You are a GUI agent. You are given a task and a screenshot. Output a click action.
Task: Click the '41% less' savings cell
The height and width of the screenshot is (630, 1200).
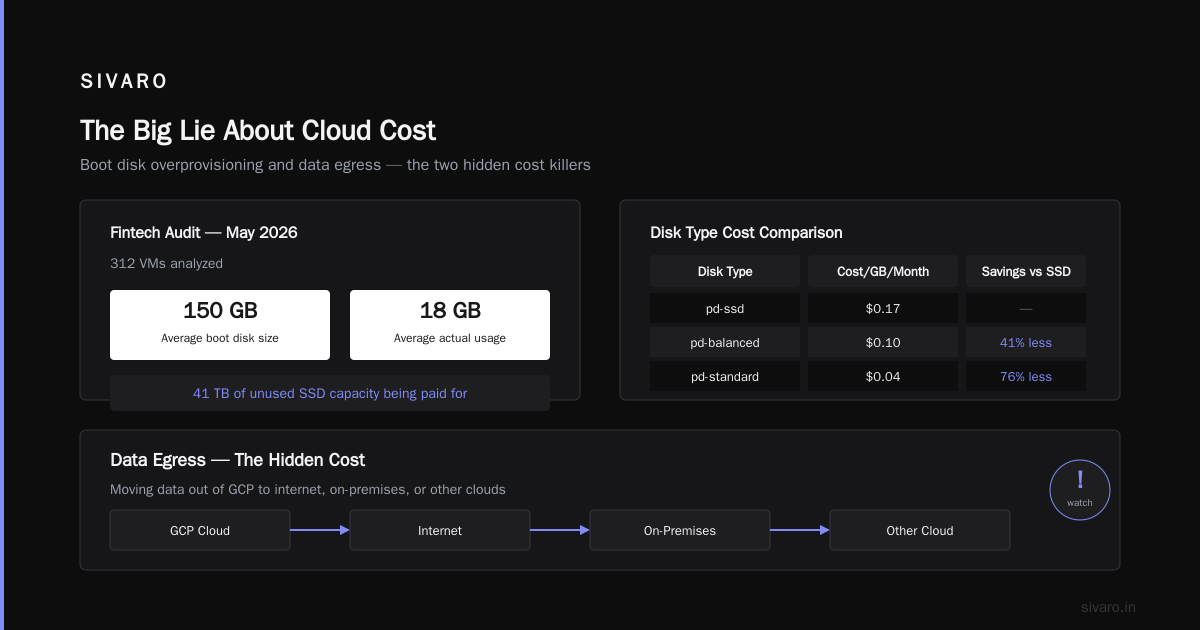tap(1026, 342)
